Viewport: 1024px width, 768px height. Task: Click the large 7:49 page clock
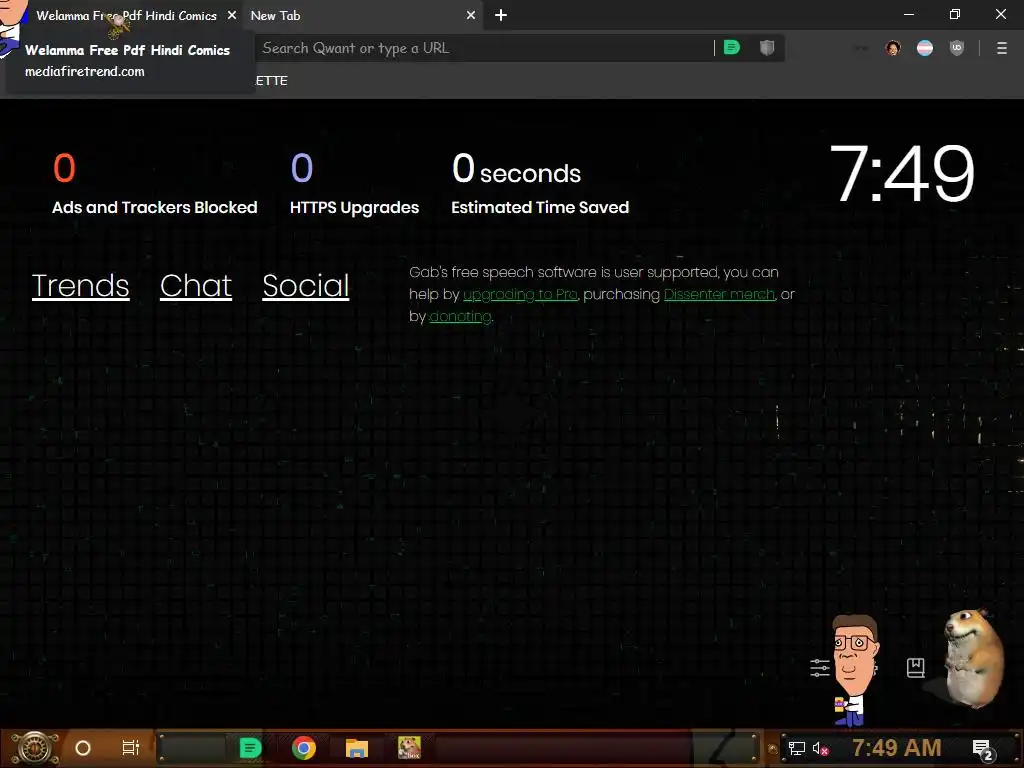point(902,174)
